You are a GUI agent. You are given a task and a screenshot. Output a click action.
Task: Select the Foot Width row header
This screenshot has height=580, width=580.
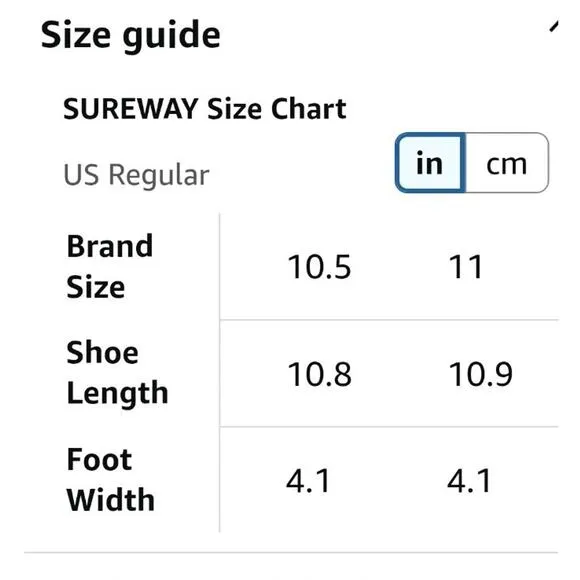(x=110, y=479)
